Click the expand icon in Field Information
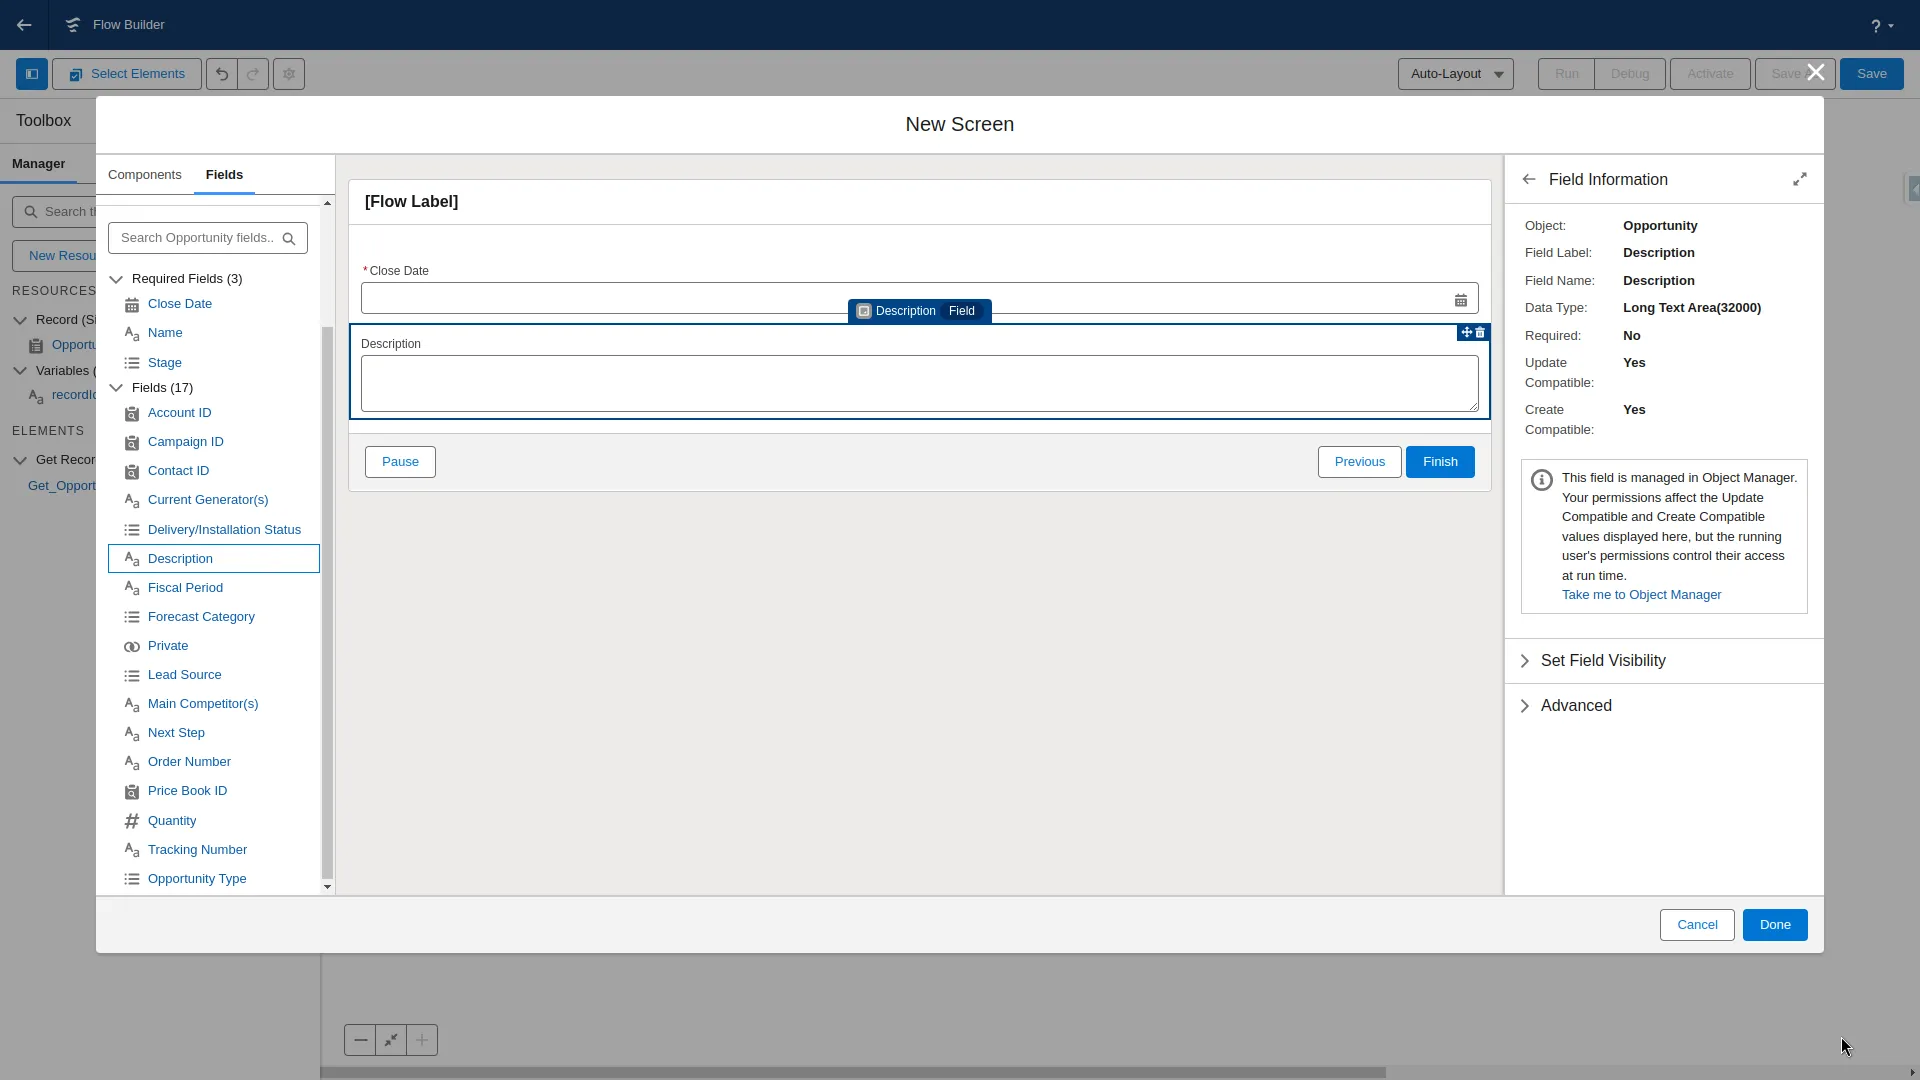1920x1080 pixels. [x=1800, y=179]
